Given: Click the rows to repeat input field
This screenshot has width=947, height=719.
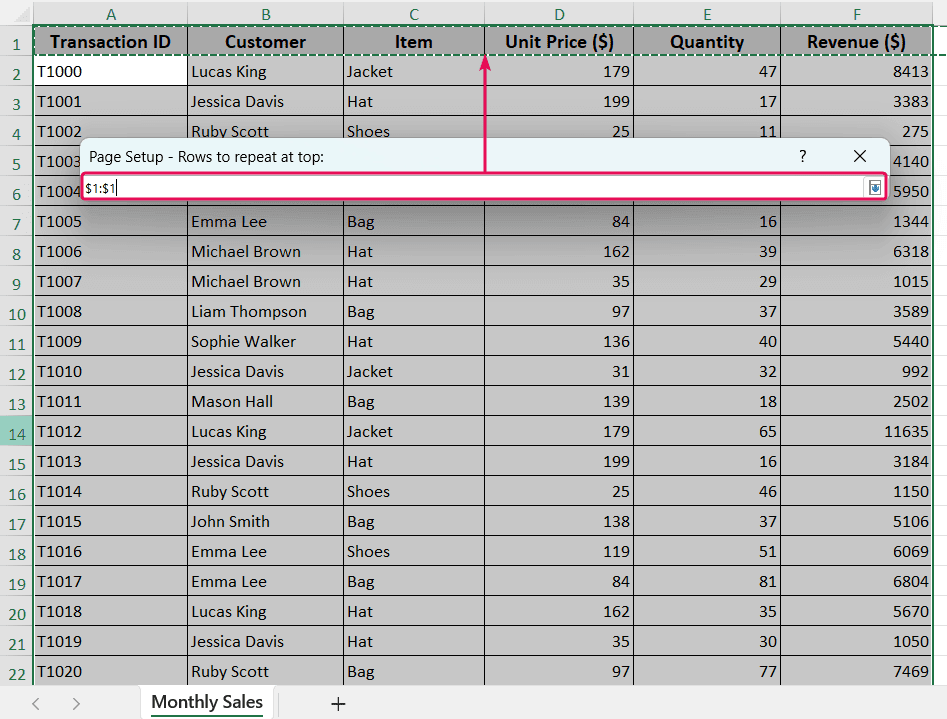Looking at the screenshot, I should [x=474, y=188].
